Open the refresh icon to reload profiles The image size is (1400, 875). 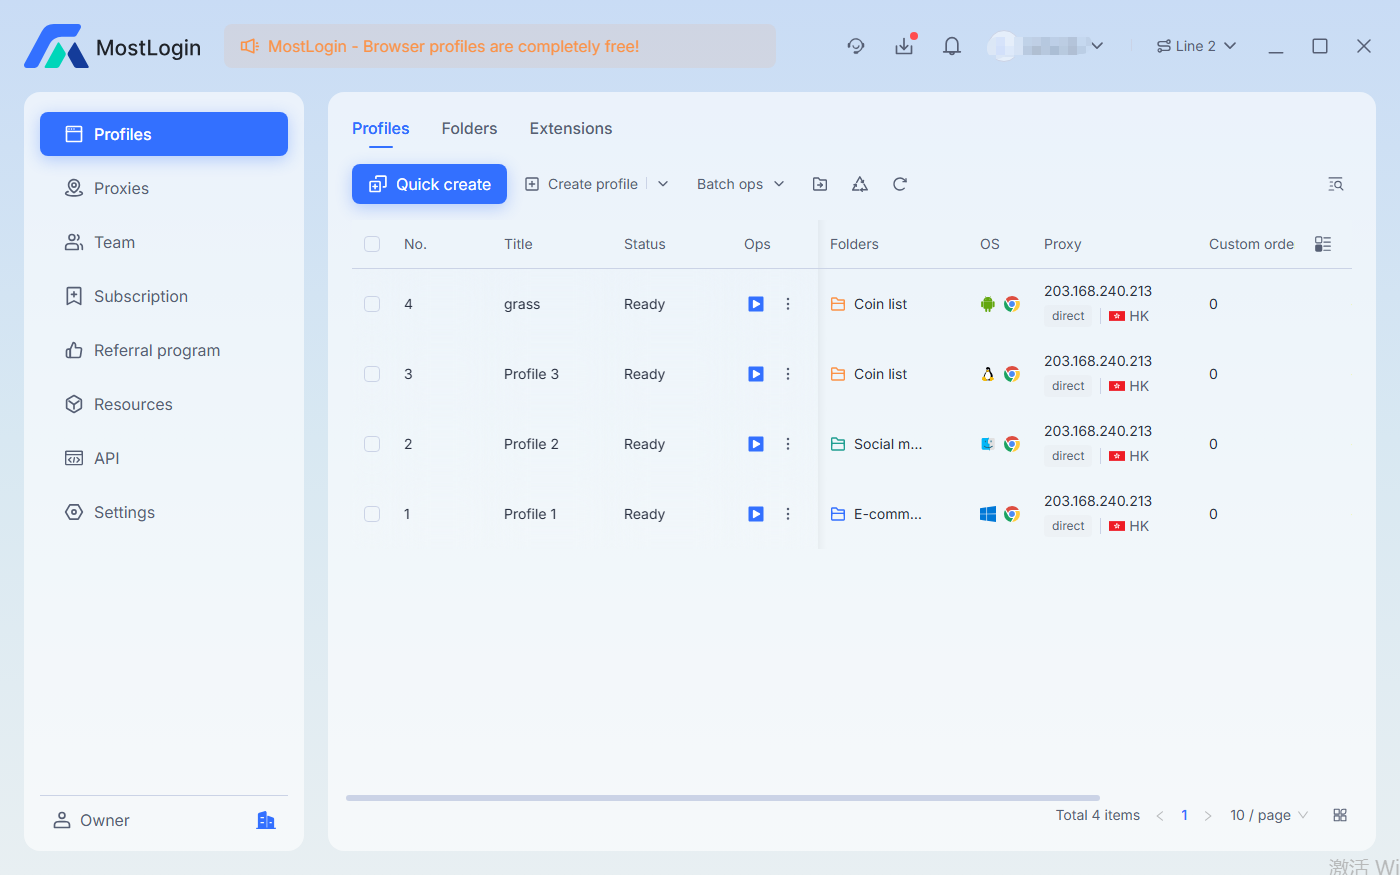click(x=899, y=184)
